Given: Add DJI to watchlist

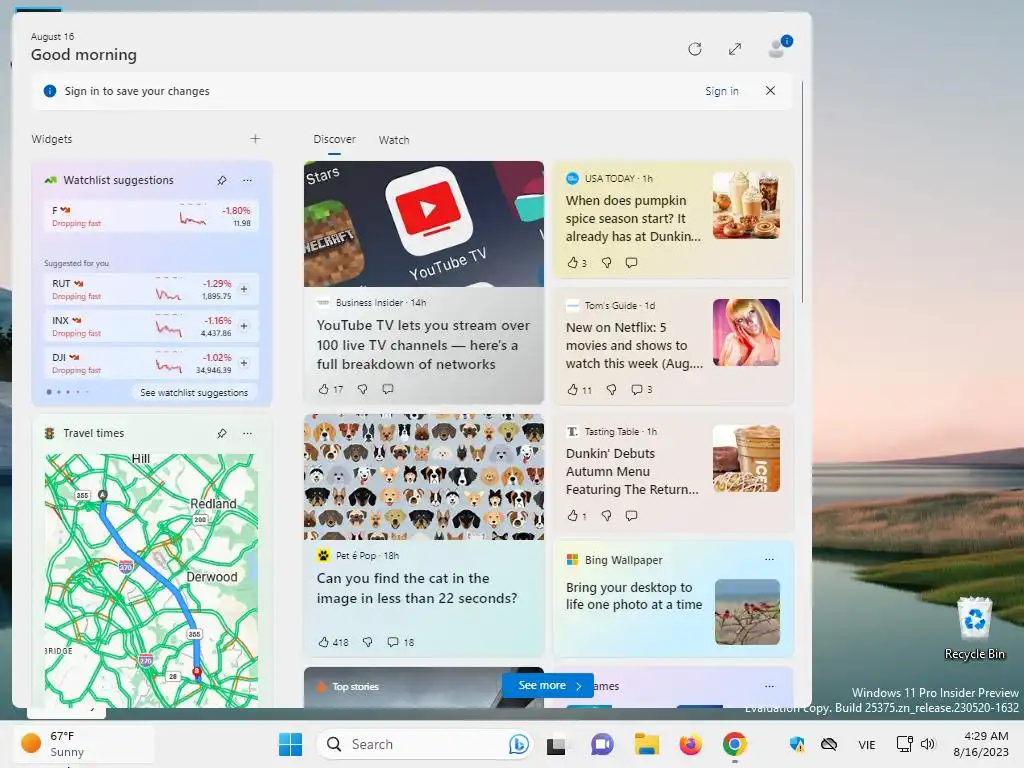Looking at the screenshot, I should pos(244,363).
